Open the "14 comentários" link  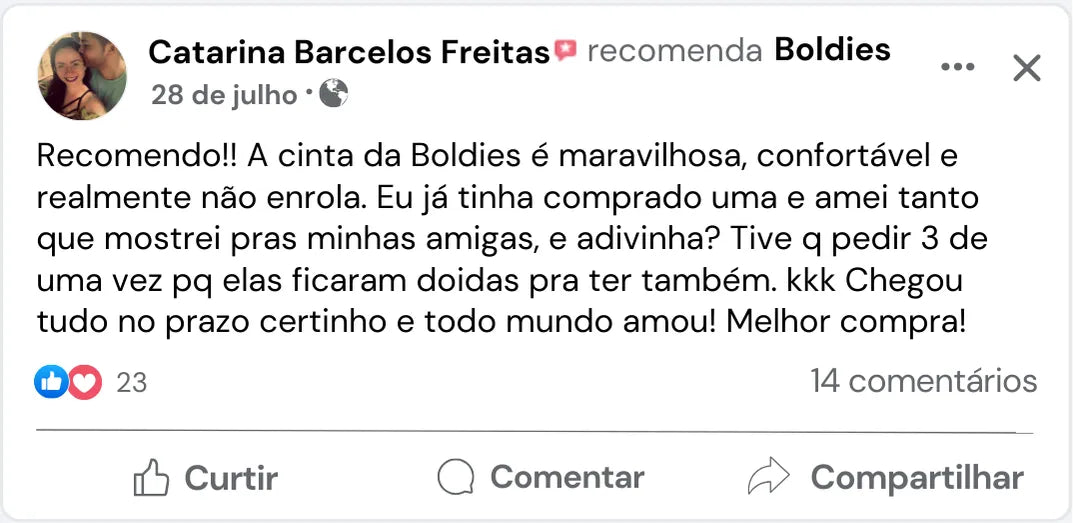coord(923,381)
